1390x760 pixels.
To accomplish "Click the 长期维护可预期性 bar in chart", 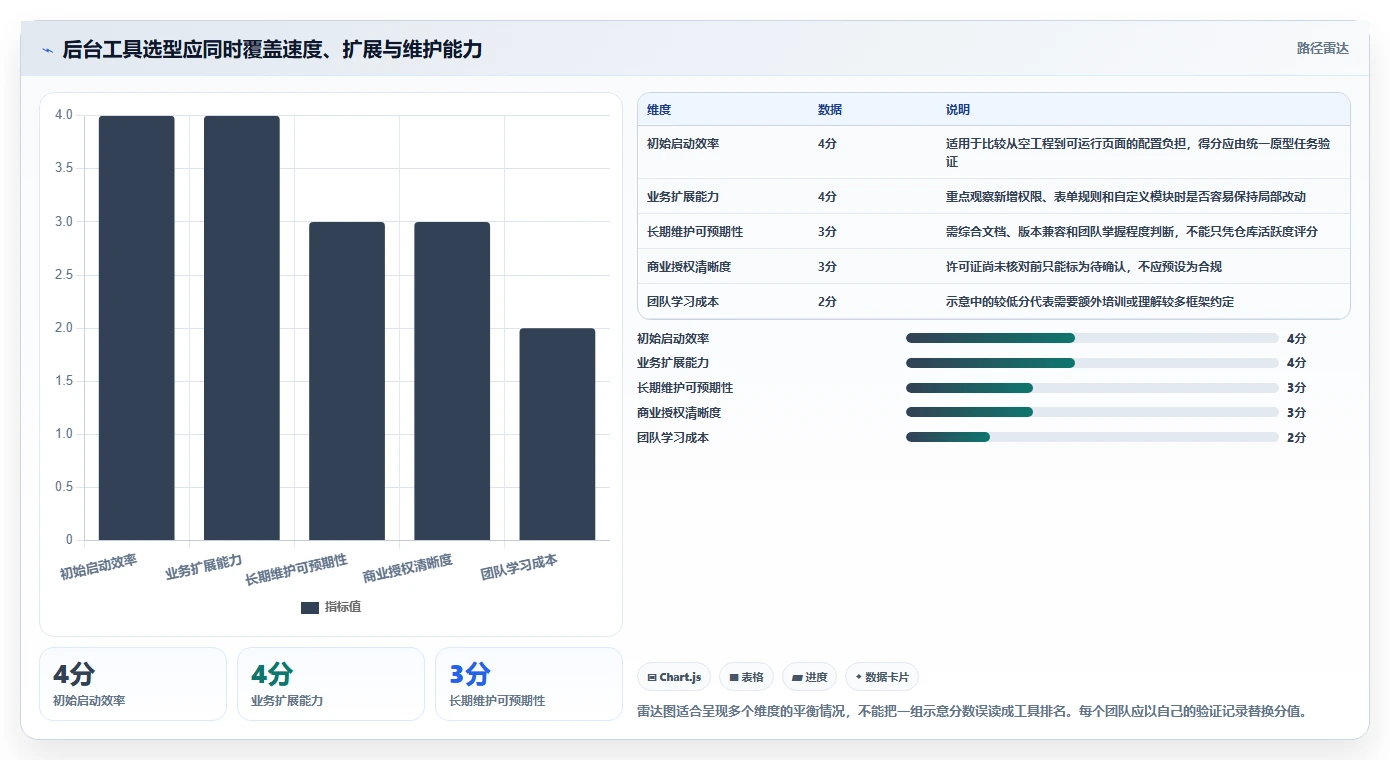I will point(347,381).
